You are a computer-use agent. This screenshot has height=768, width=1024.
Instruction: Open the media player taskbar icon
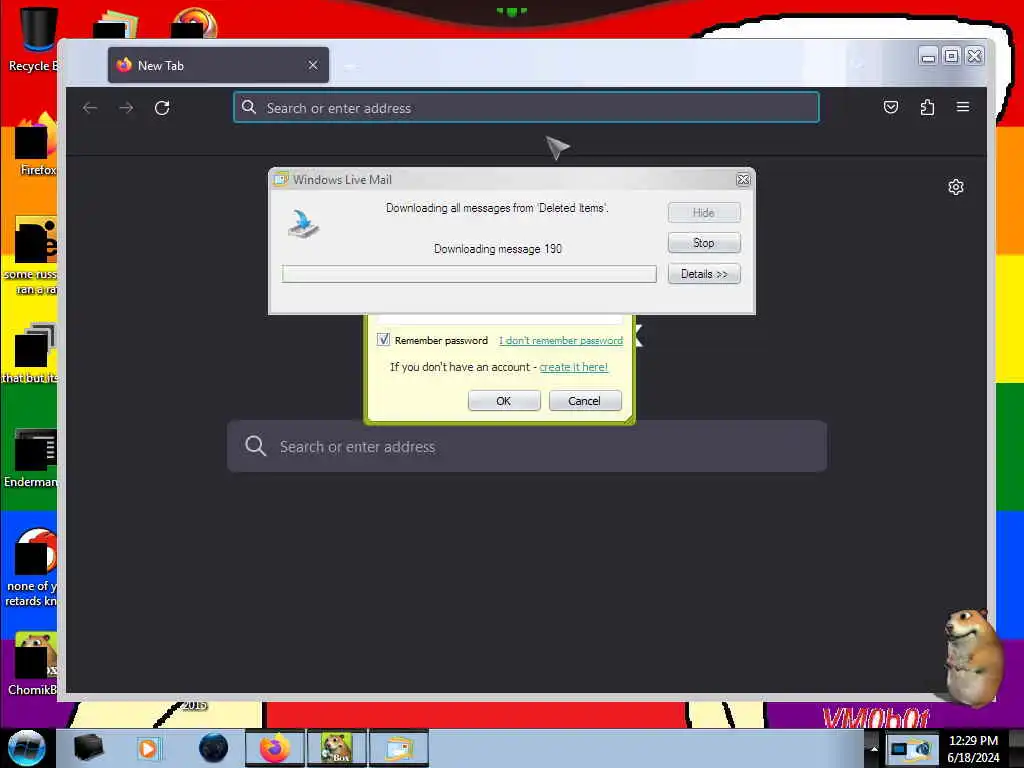[148, 748]
